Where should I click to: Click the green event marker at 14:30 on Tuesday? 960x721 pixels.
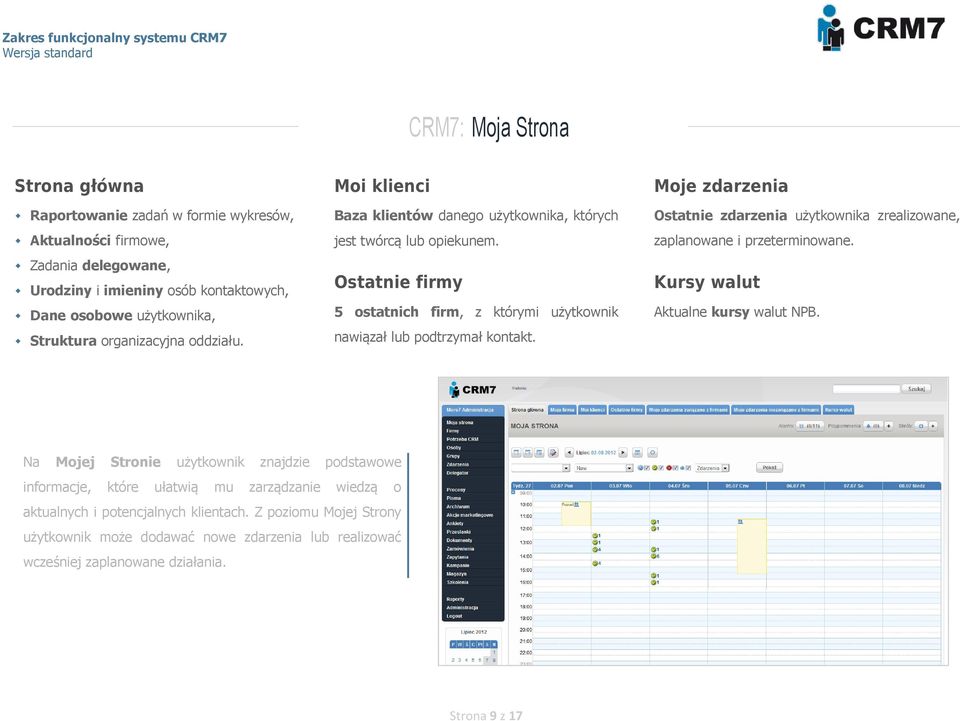(x=596, y=563)
